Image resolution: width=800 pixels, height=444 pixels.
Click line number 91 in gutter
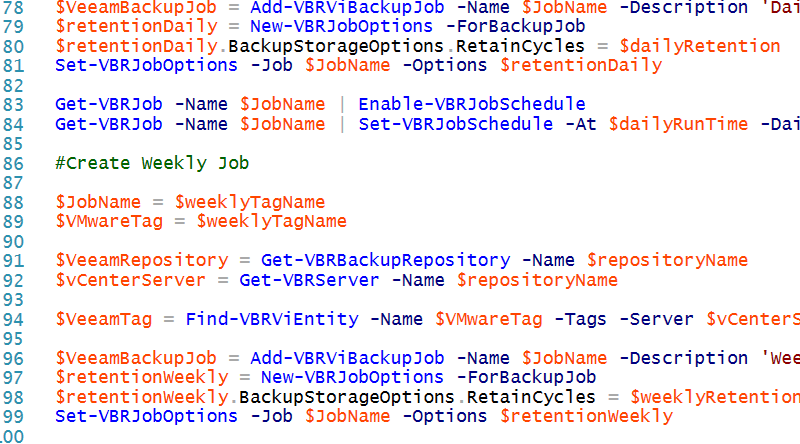[x=13, y=261]
